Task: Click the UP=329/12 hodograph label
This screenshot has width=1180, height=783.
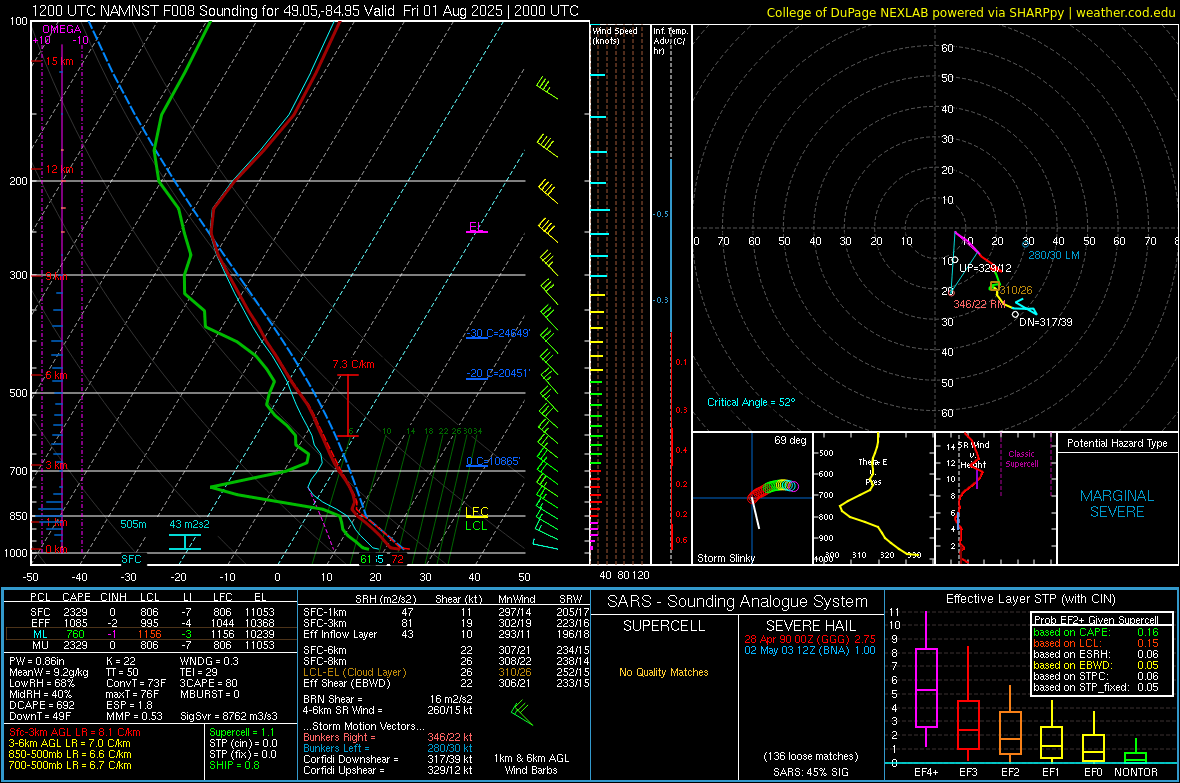Action: (x=985, y=268)
